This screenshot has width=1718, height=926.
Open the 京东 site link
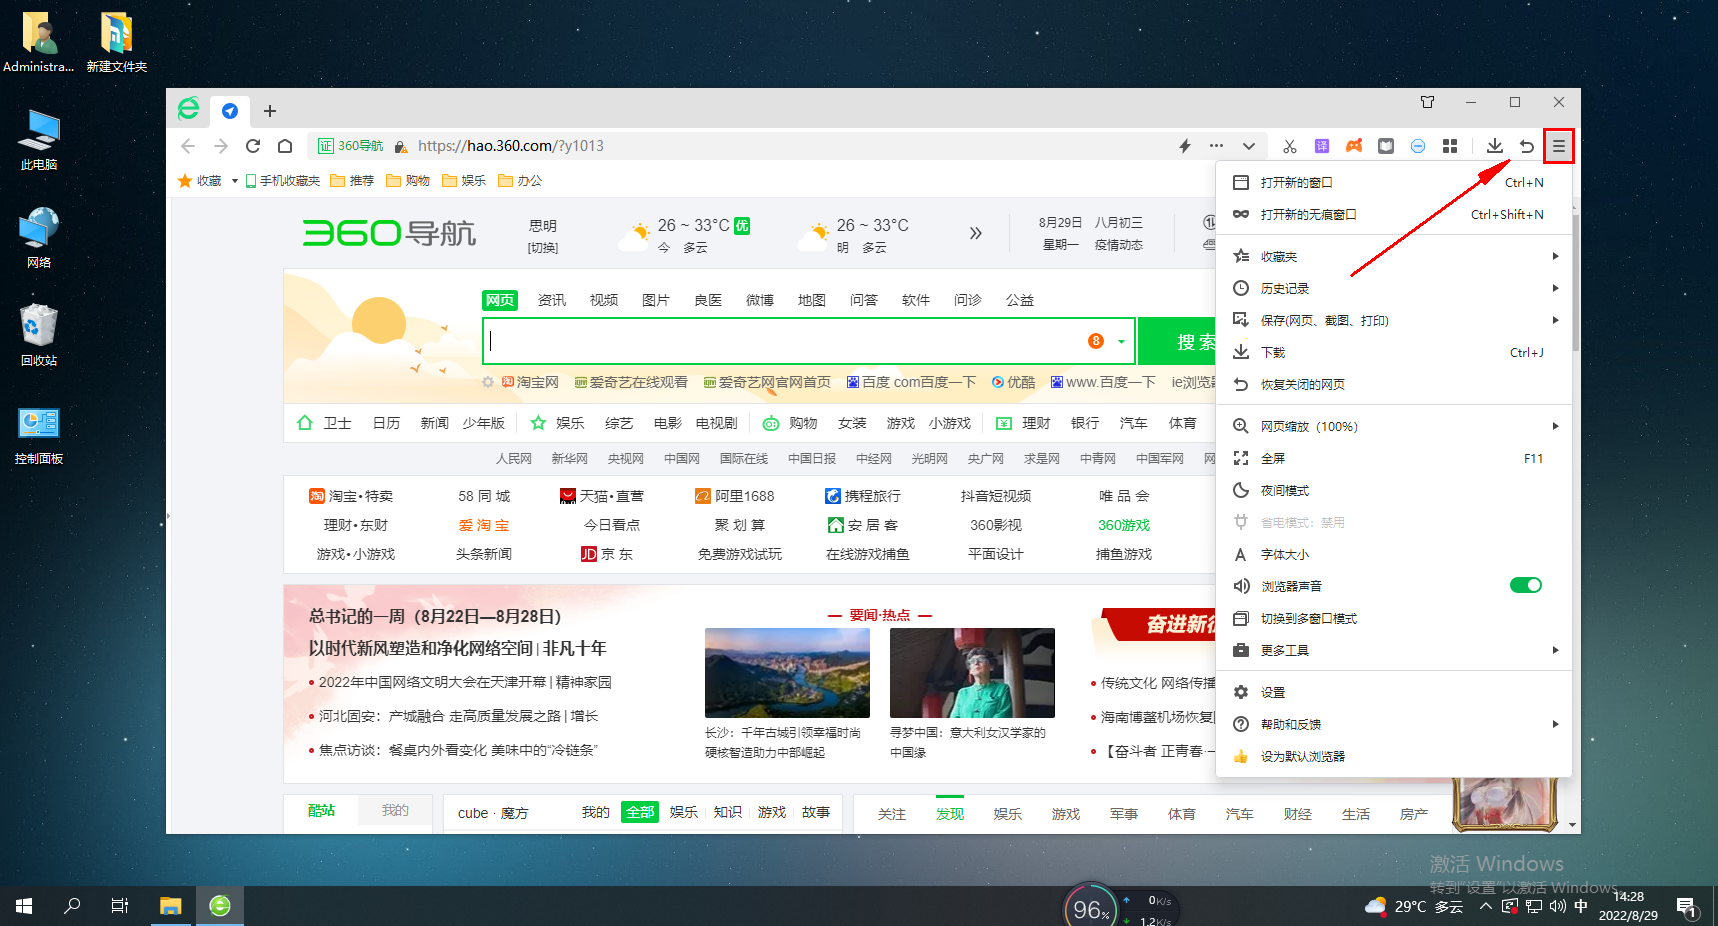[607, 554]
